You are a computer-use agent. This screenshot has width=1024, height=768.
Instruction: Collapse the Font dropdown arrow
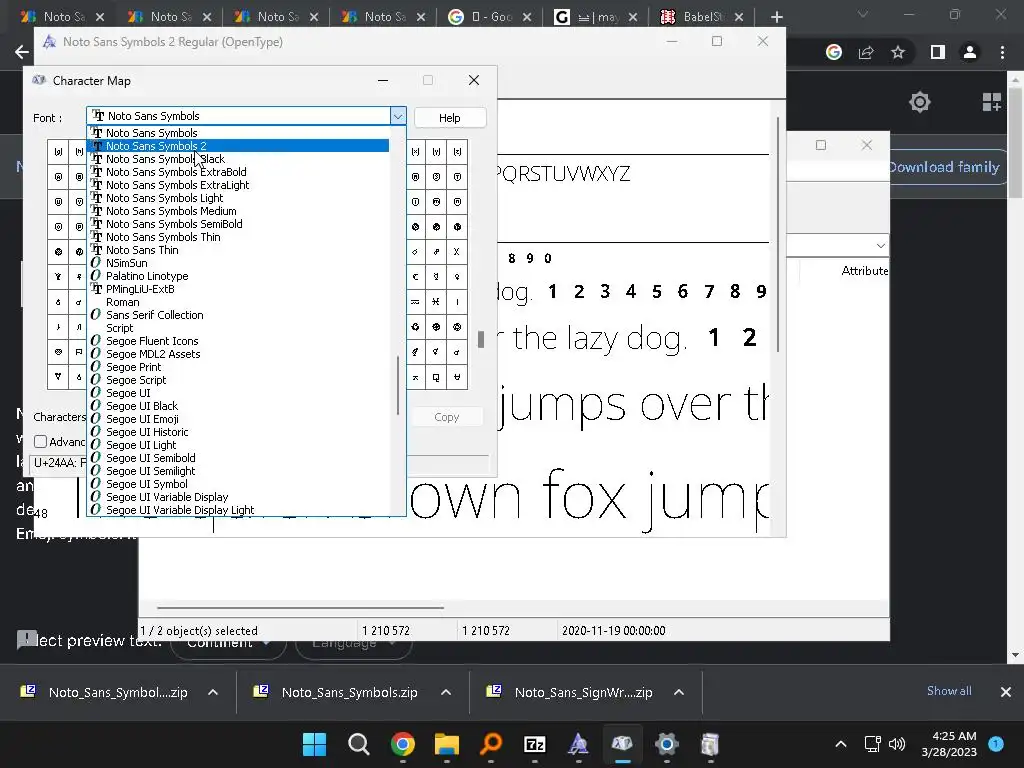point(398,116)
